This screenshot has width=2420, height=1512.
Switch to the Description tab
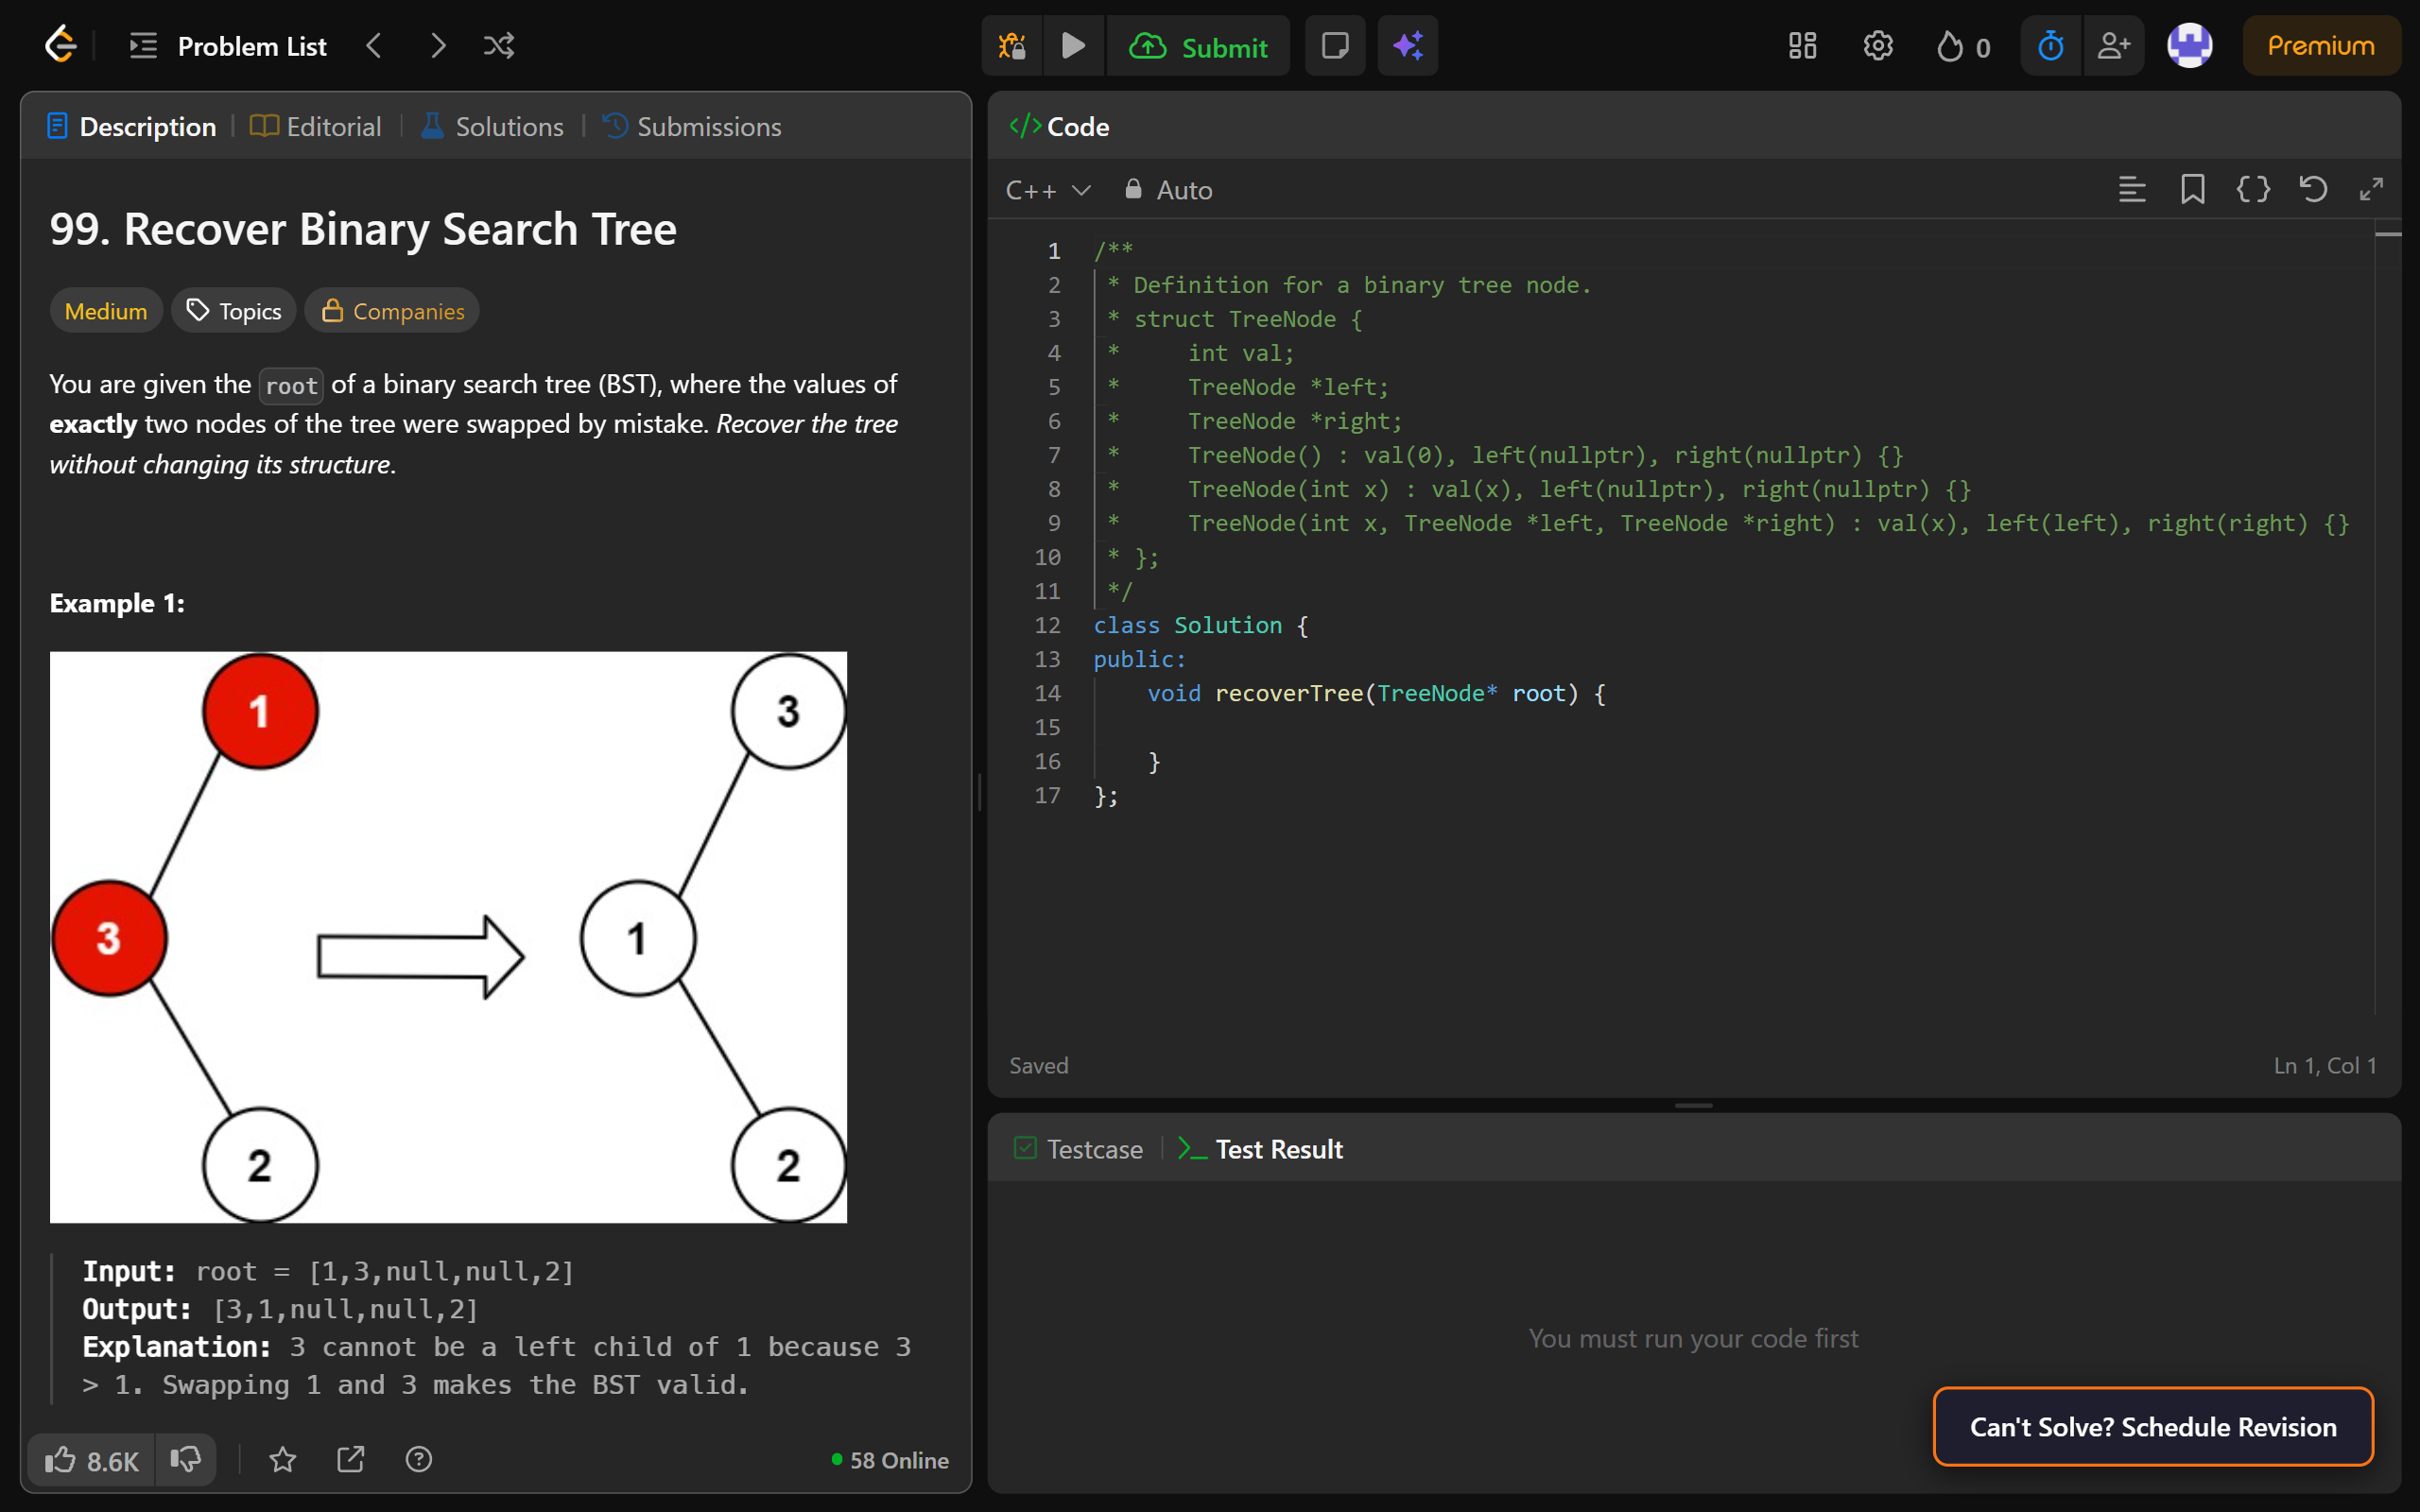tap(131, 127)
